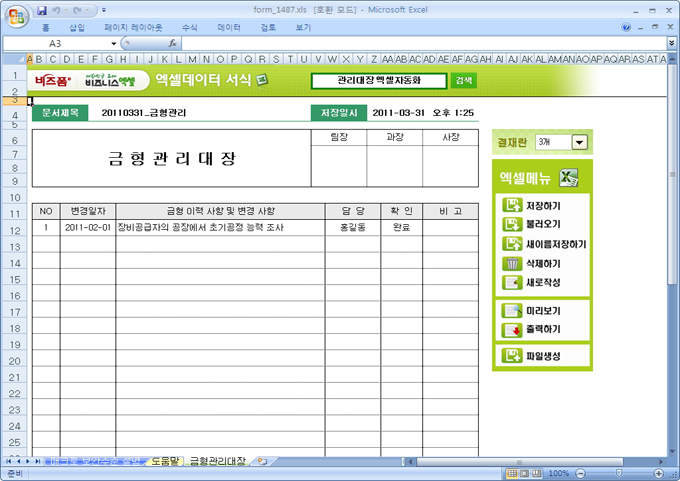Undo the last action in quick access toolbar
The height and width of the screenshot is (481, 680).
[x=56, y=10]
